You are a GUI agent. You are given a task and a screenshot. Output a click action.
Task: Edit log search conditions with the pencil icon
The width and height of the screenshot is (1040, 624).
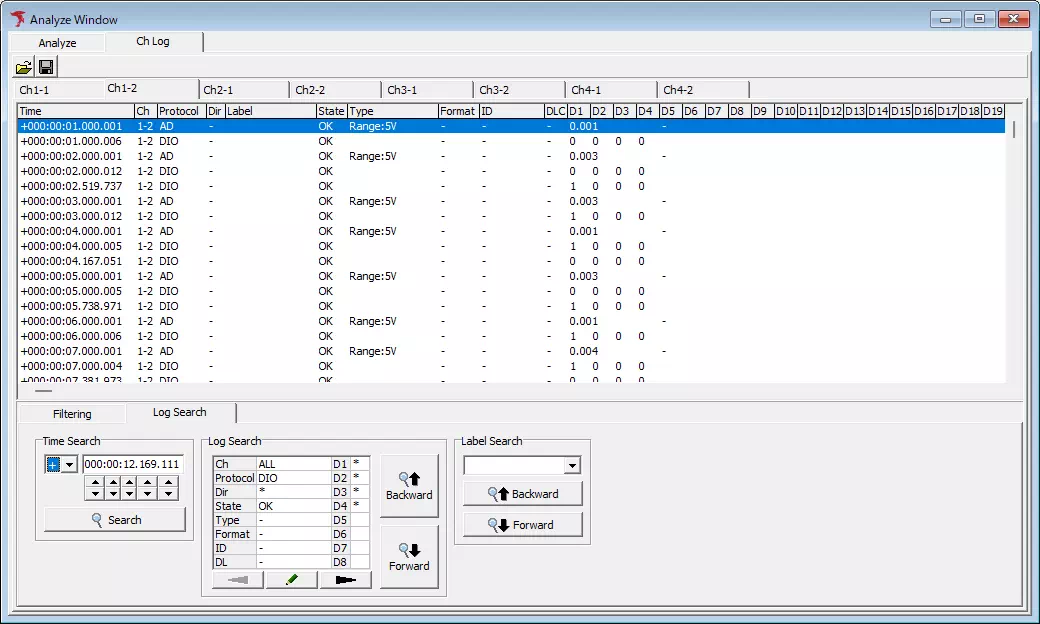click(x=290, y=580)
